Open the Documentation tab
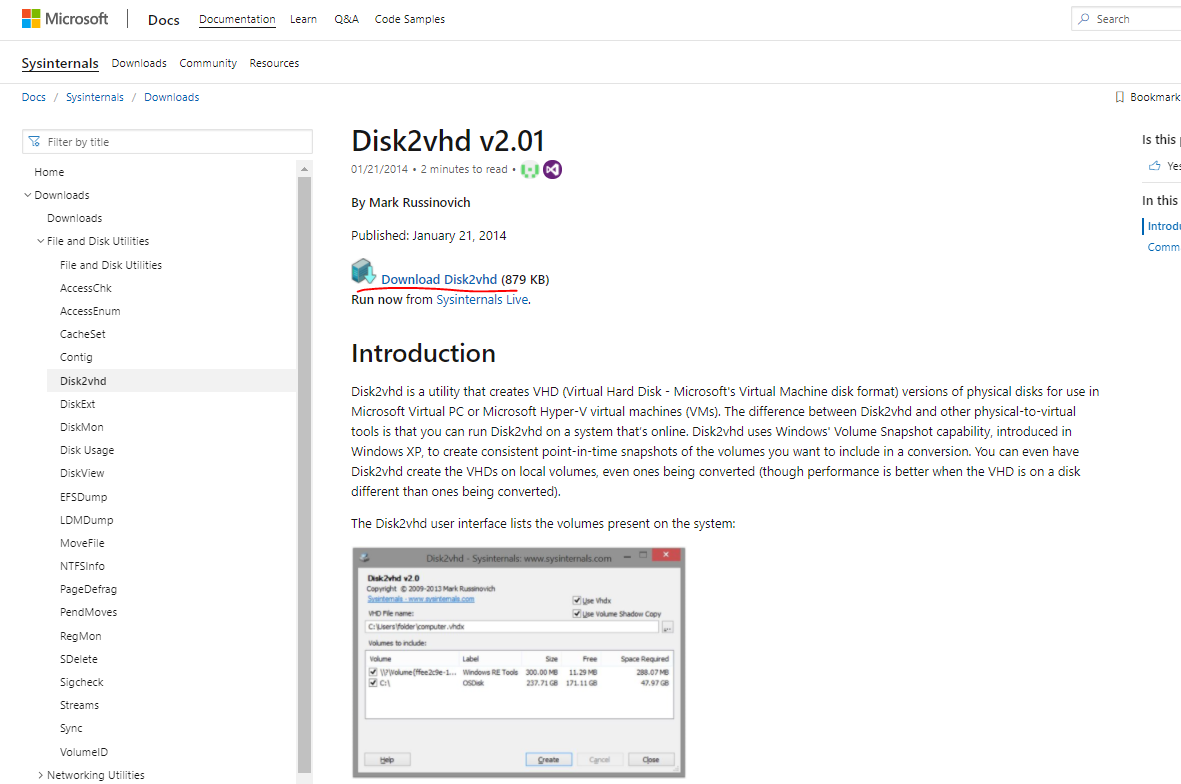This screenshot has width=1181, height=784. tap(237, 19)
